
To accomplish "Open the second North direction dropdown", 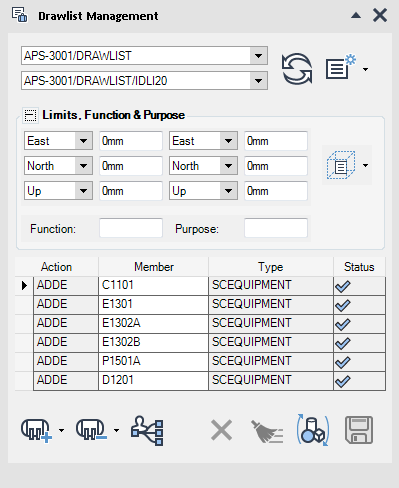I will pyautogui.click(x=229, y=166).
